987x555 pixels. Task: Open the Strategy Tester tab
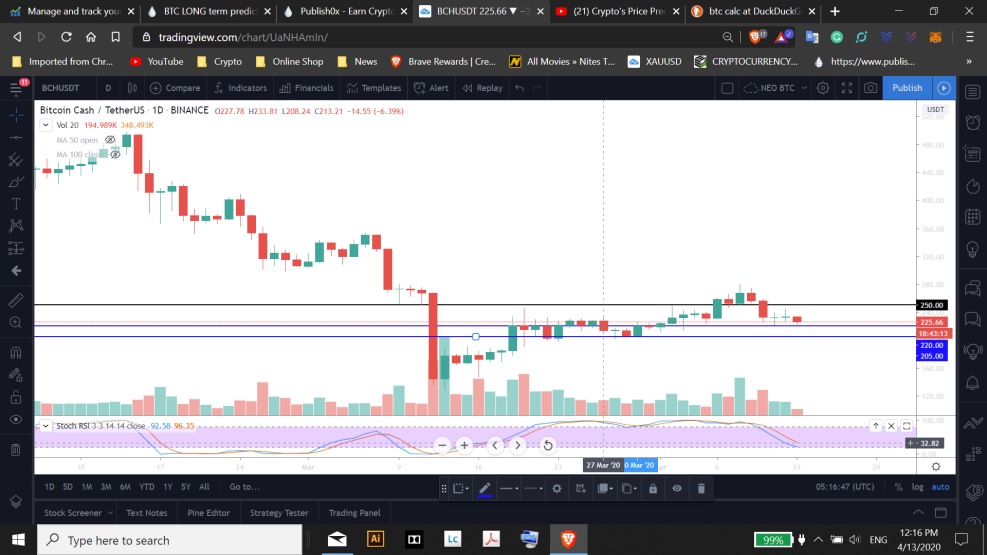point(279,513)
